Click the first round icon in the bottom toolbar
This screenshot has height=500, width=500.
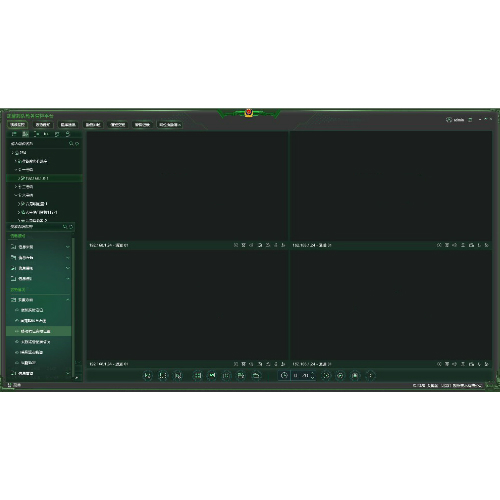point(147,376)
